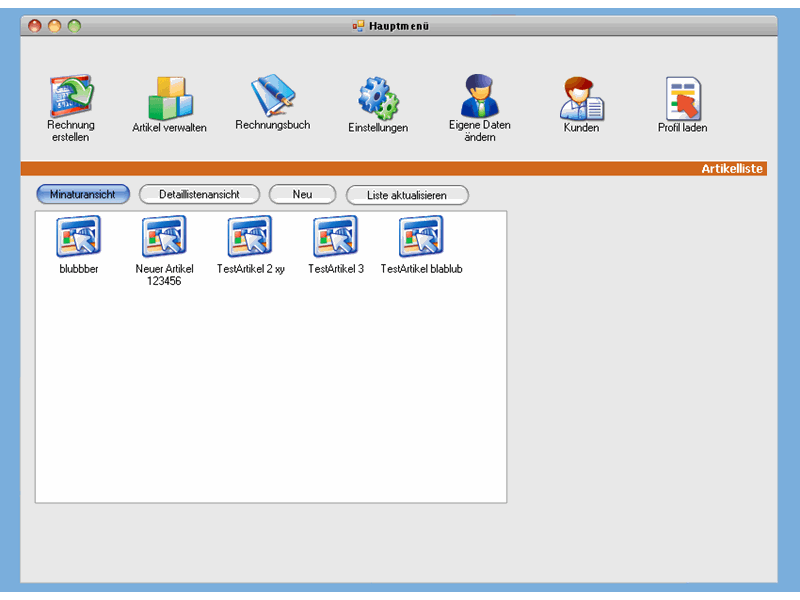
Task: Select the TestArtikel blablub thumbnail
Action: (x=421, y=236)
